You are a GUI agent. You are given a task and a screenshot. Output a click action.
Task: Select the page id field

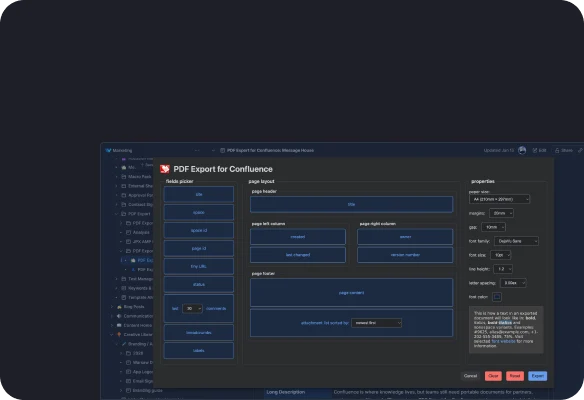tap(199, 248)
